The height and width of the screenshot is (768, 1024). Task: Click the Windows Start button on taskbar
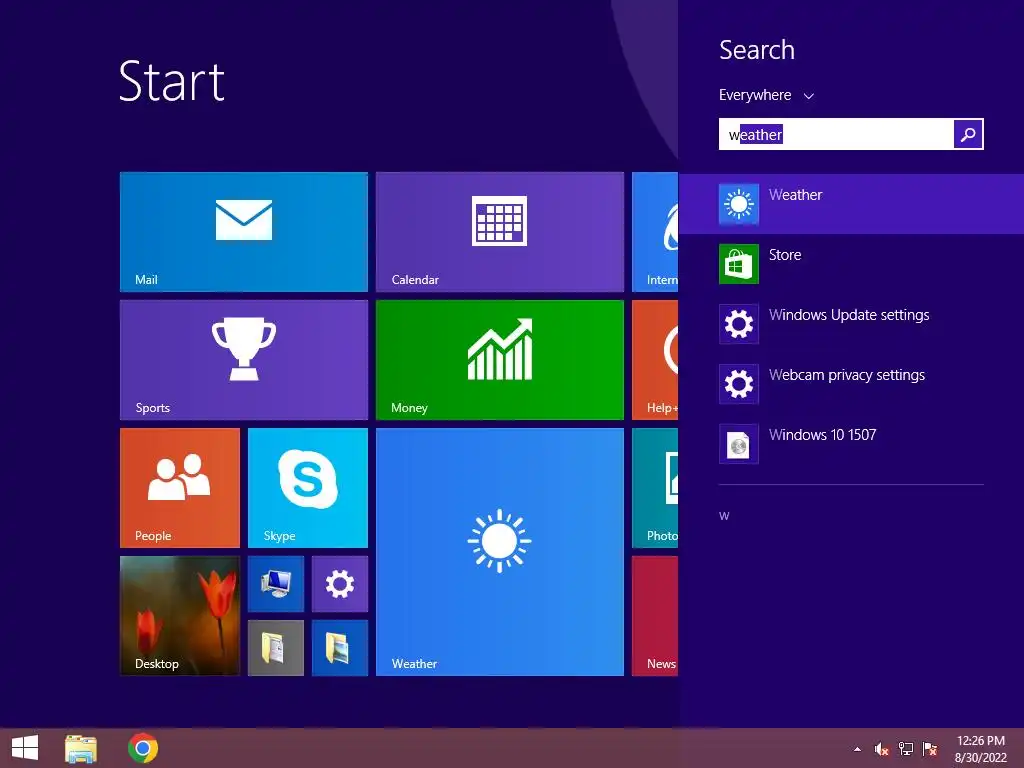coord(25,748)
